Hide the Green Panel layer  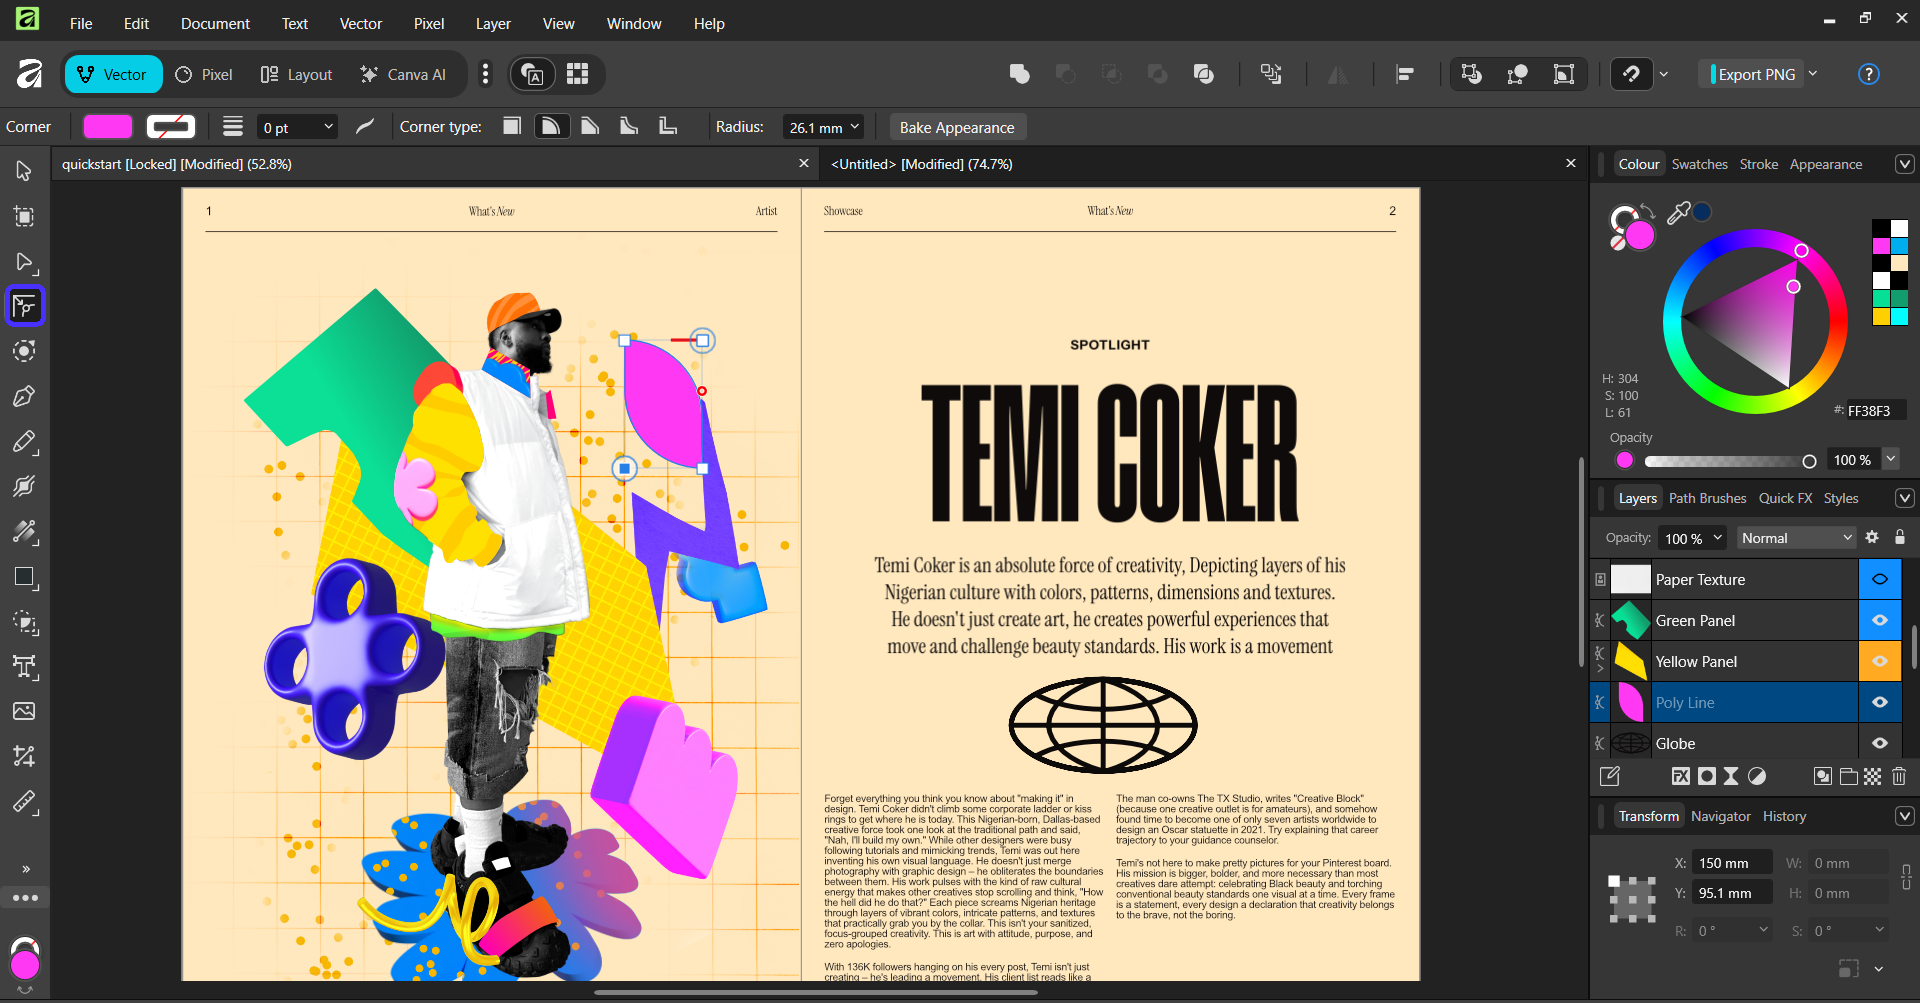click(1879, 620)
